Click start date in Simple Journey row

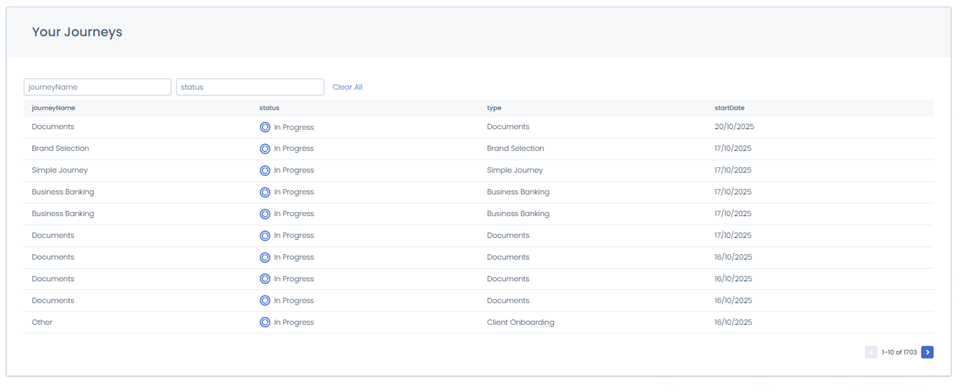(x=733, y=170)
